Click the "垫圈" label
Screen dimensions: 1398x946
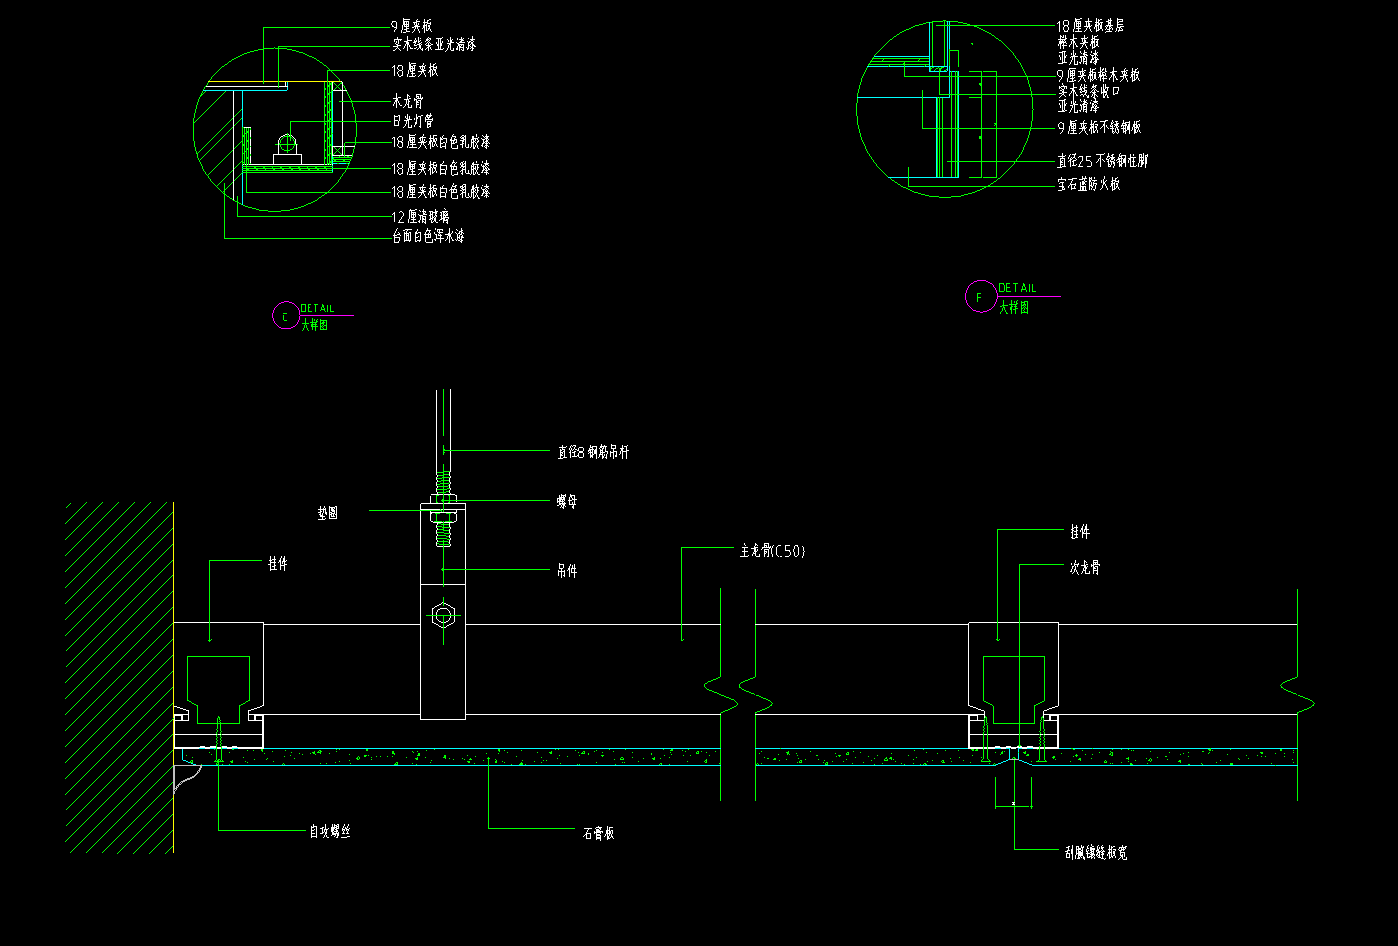tap(328, 514)
